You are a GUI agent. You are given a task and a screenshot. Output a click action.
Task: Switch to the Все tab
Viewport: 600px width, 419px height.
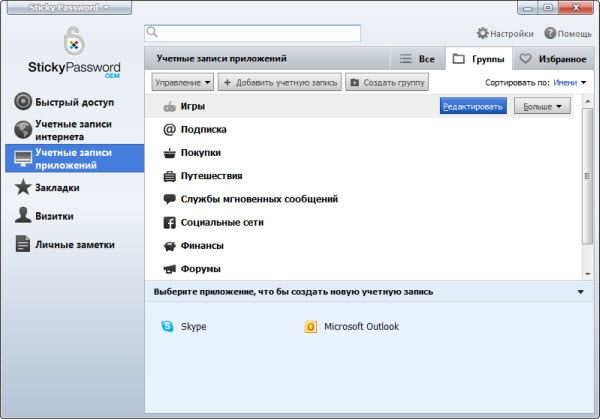[416, 59]
